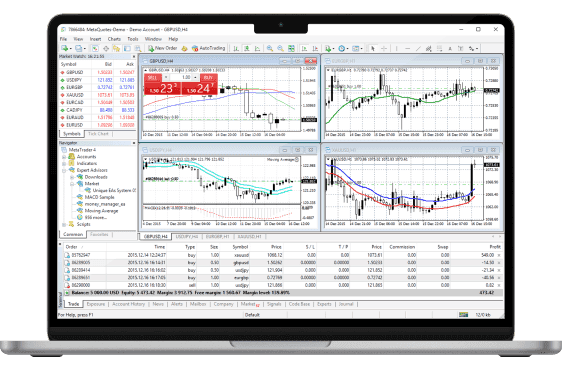
Task: Click the Profiles toolbar icon
Action: (78, 48)
